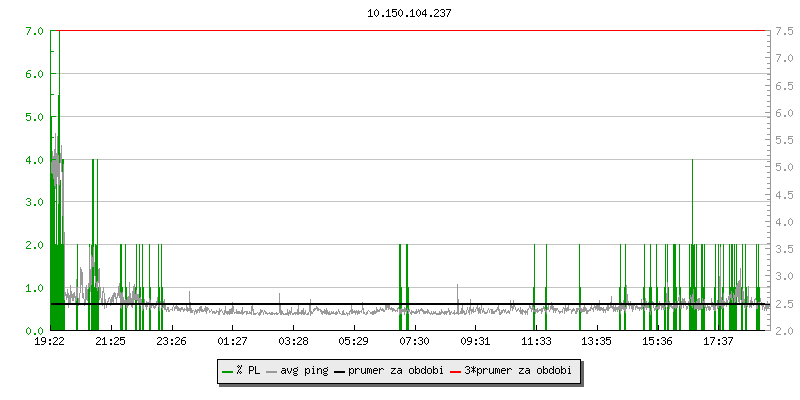
Task: Select the "avg ping" legend label
Action: pyautogui.click(x=301, y=371)
